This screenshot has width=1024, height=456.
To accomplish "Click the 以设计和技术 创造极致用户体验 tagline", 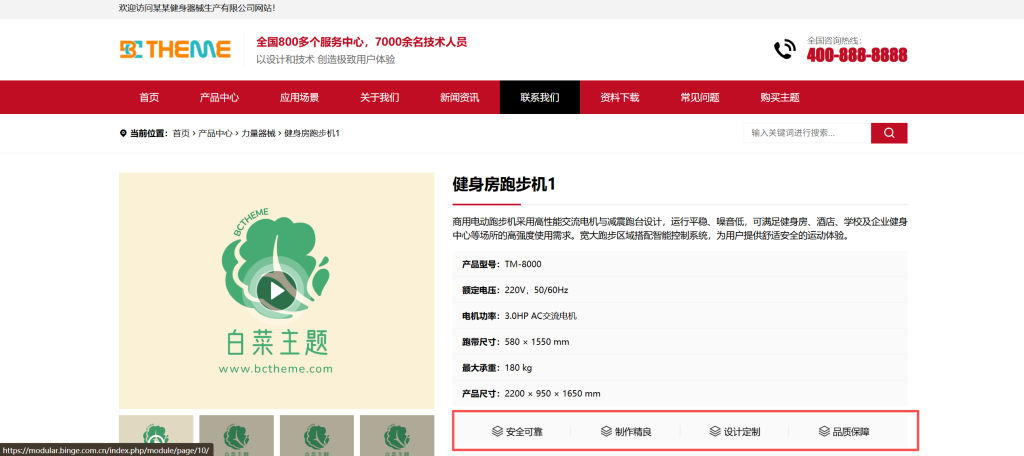I will pos(325,59).
